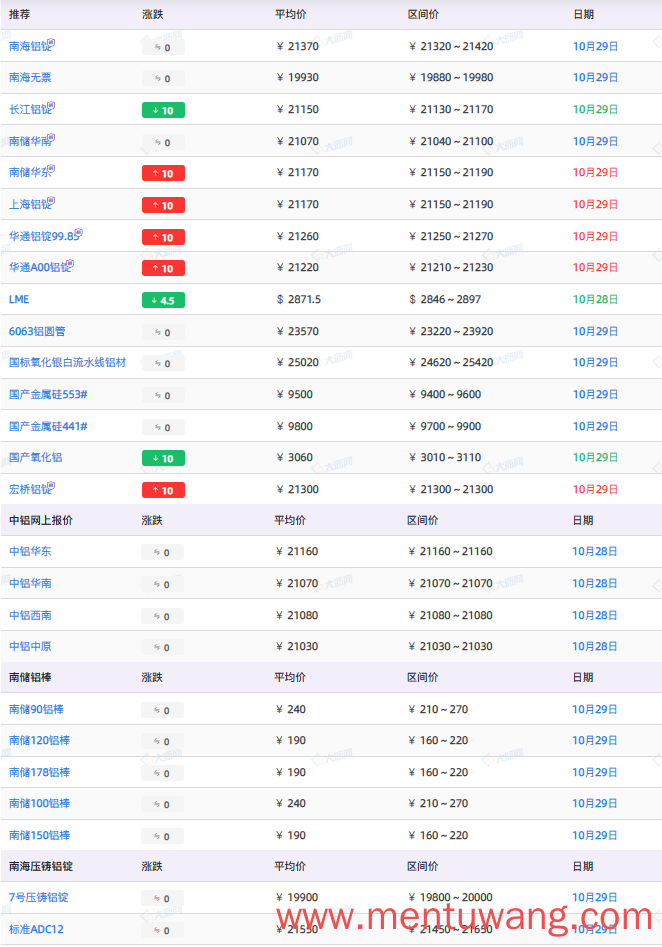This screenshot has width=662, height=947.
Task: Open the 南储150铝棒 link
Action: [39, 835]
